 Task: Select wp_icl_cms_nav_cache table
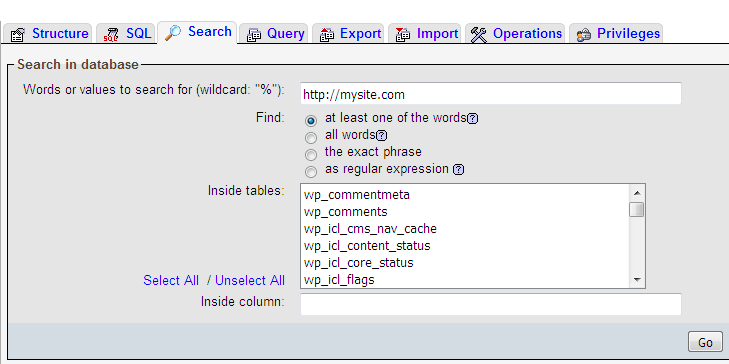[465, 229]
